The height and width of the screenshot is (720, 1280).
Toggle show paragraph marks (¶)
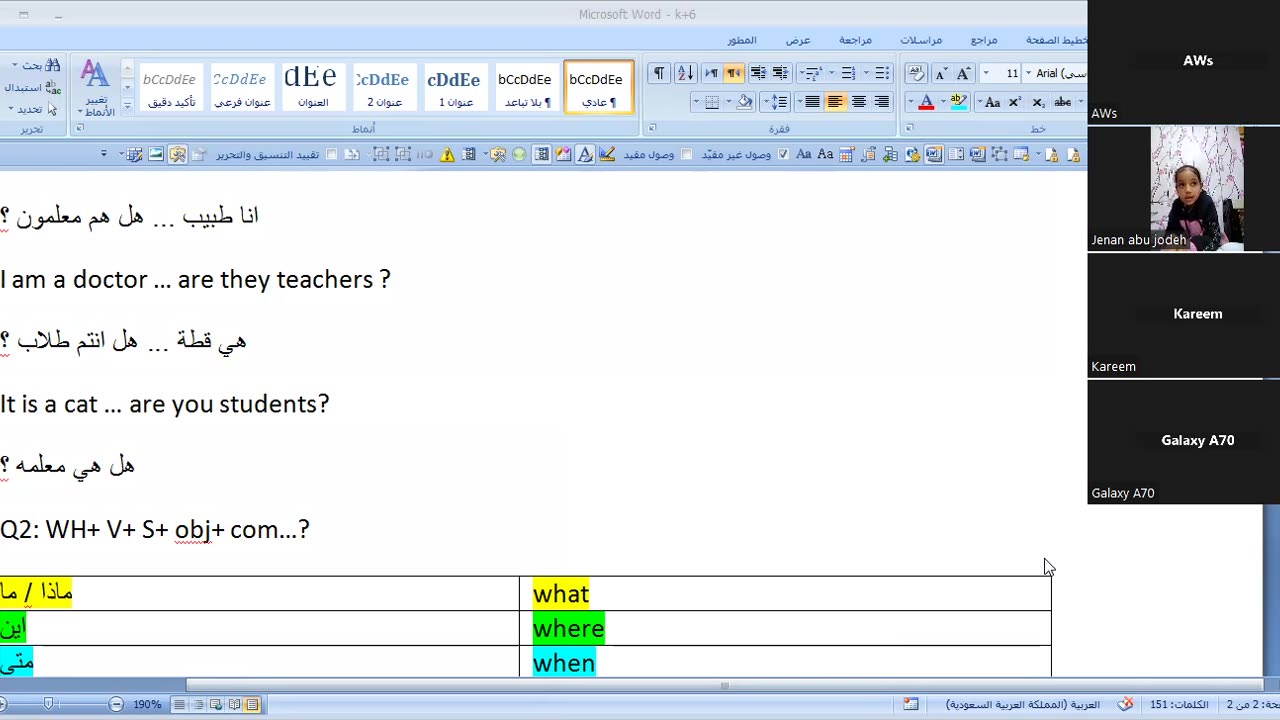(x=659, y=73)
